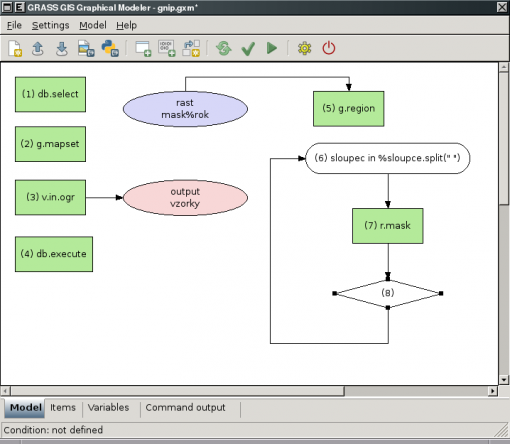
Task: Export the model to an image
Action: click(86, 49)
